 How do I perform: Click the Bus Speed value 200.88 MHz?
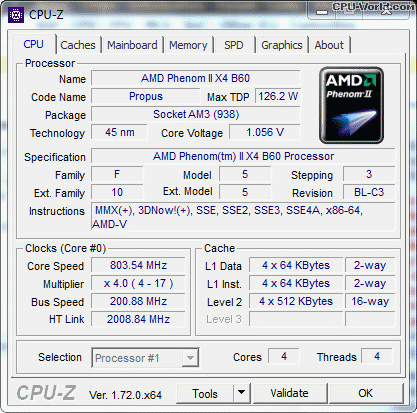click(x=138, y=302)
